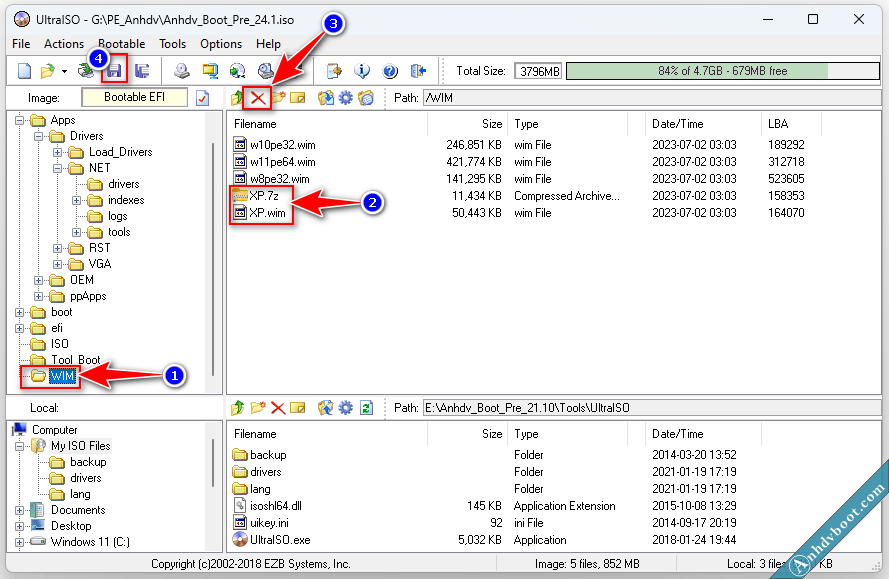889x579 pixels.
Task: Toggle the boot info checkbox beside Bootable EFI
Action: point(203,98)
